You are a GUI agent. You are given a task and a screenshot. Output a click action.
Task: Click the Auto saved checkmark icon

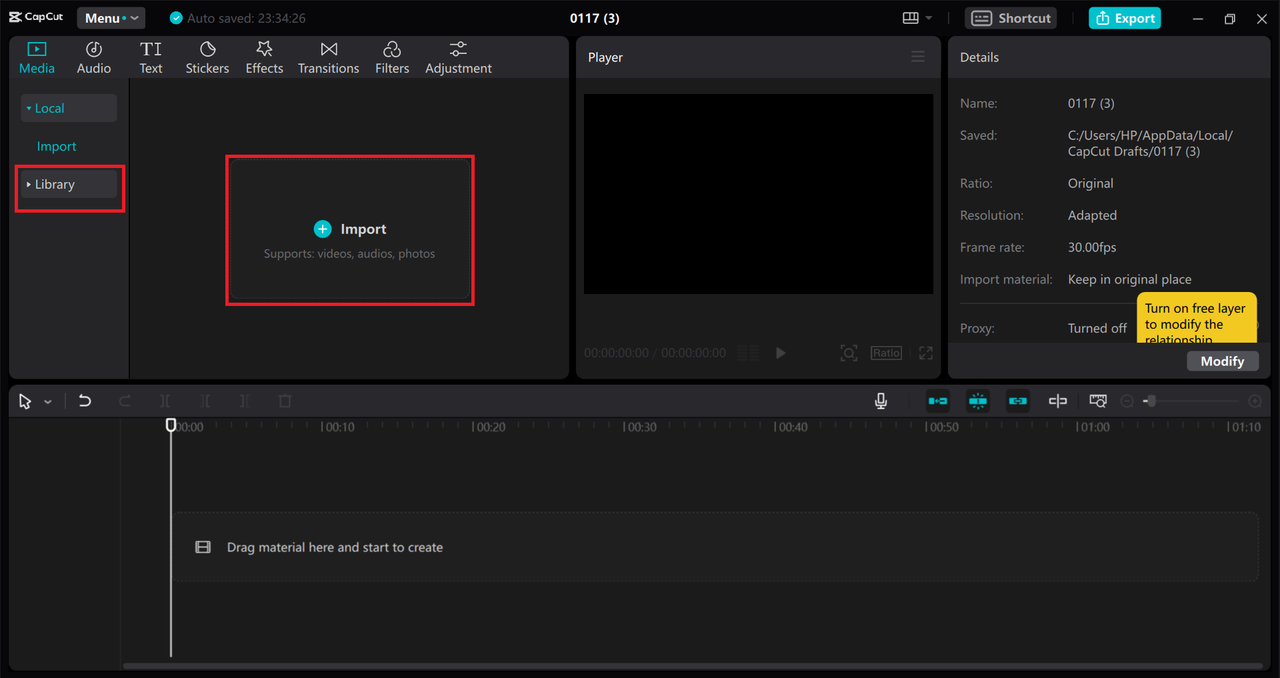(x=177, y=18)
